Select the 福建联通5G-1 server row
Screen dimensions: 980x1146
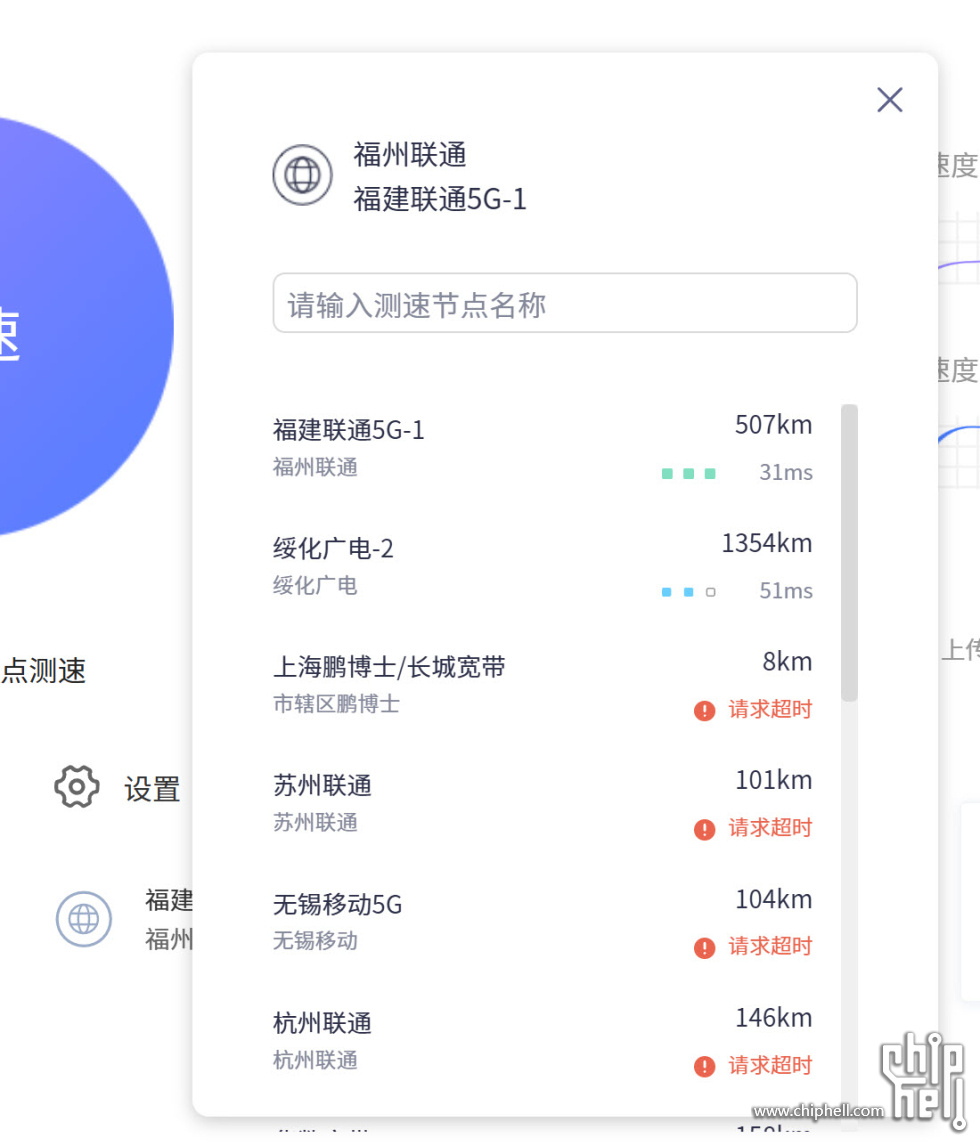click(542, 448)
